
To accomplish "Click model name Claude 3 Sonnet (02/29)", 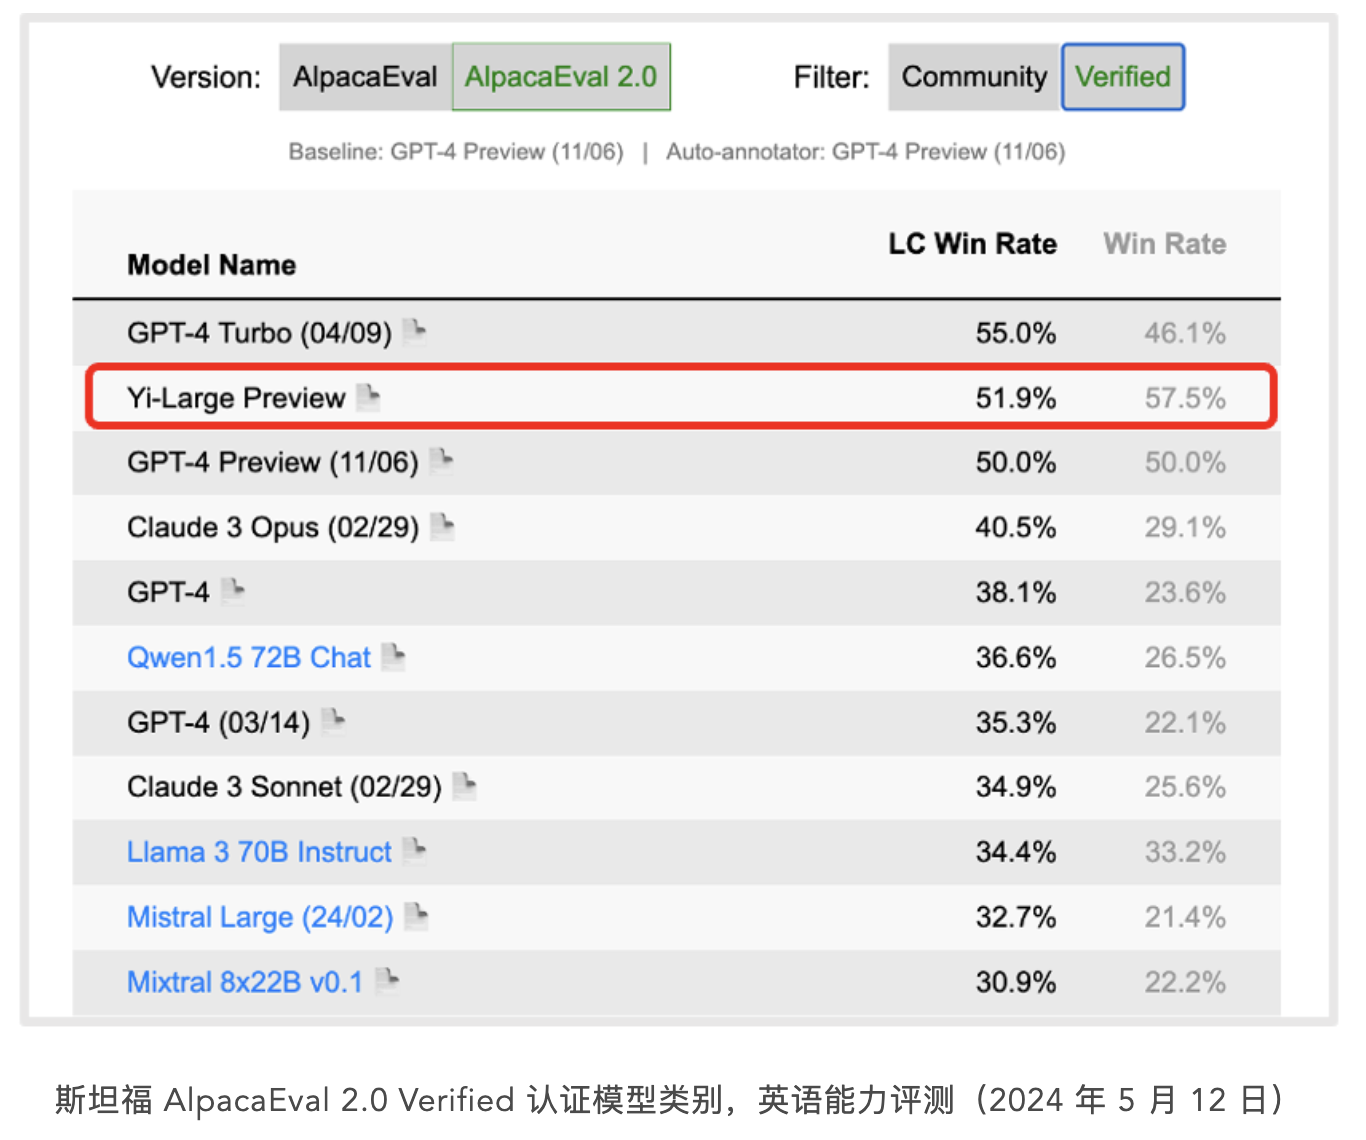I will 284,788.
